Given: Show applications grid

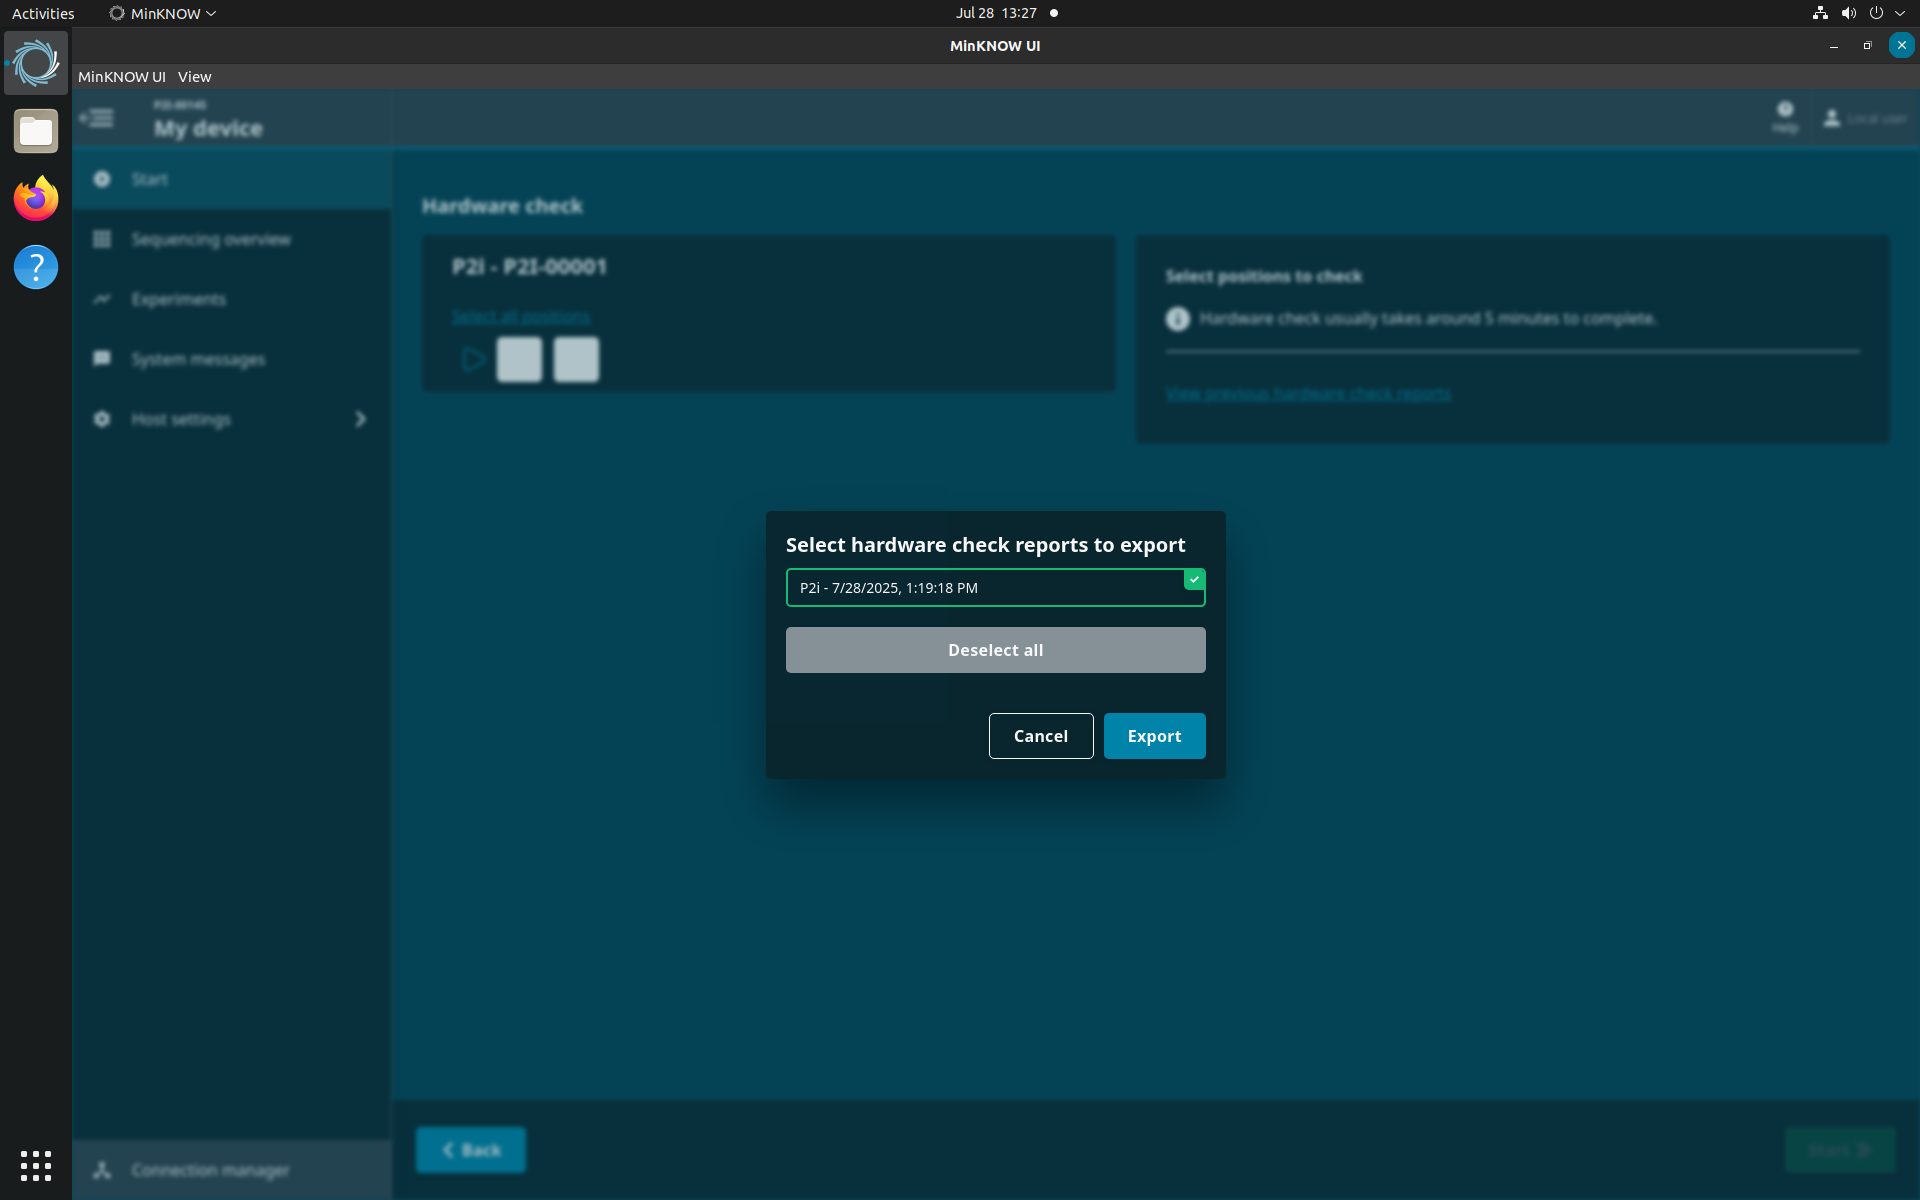Looking at the screenshot, I should pos(36,1165).
